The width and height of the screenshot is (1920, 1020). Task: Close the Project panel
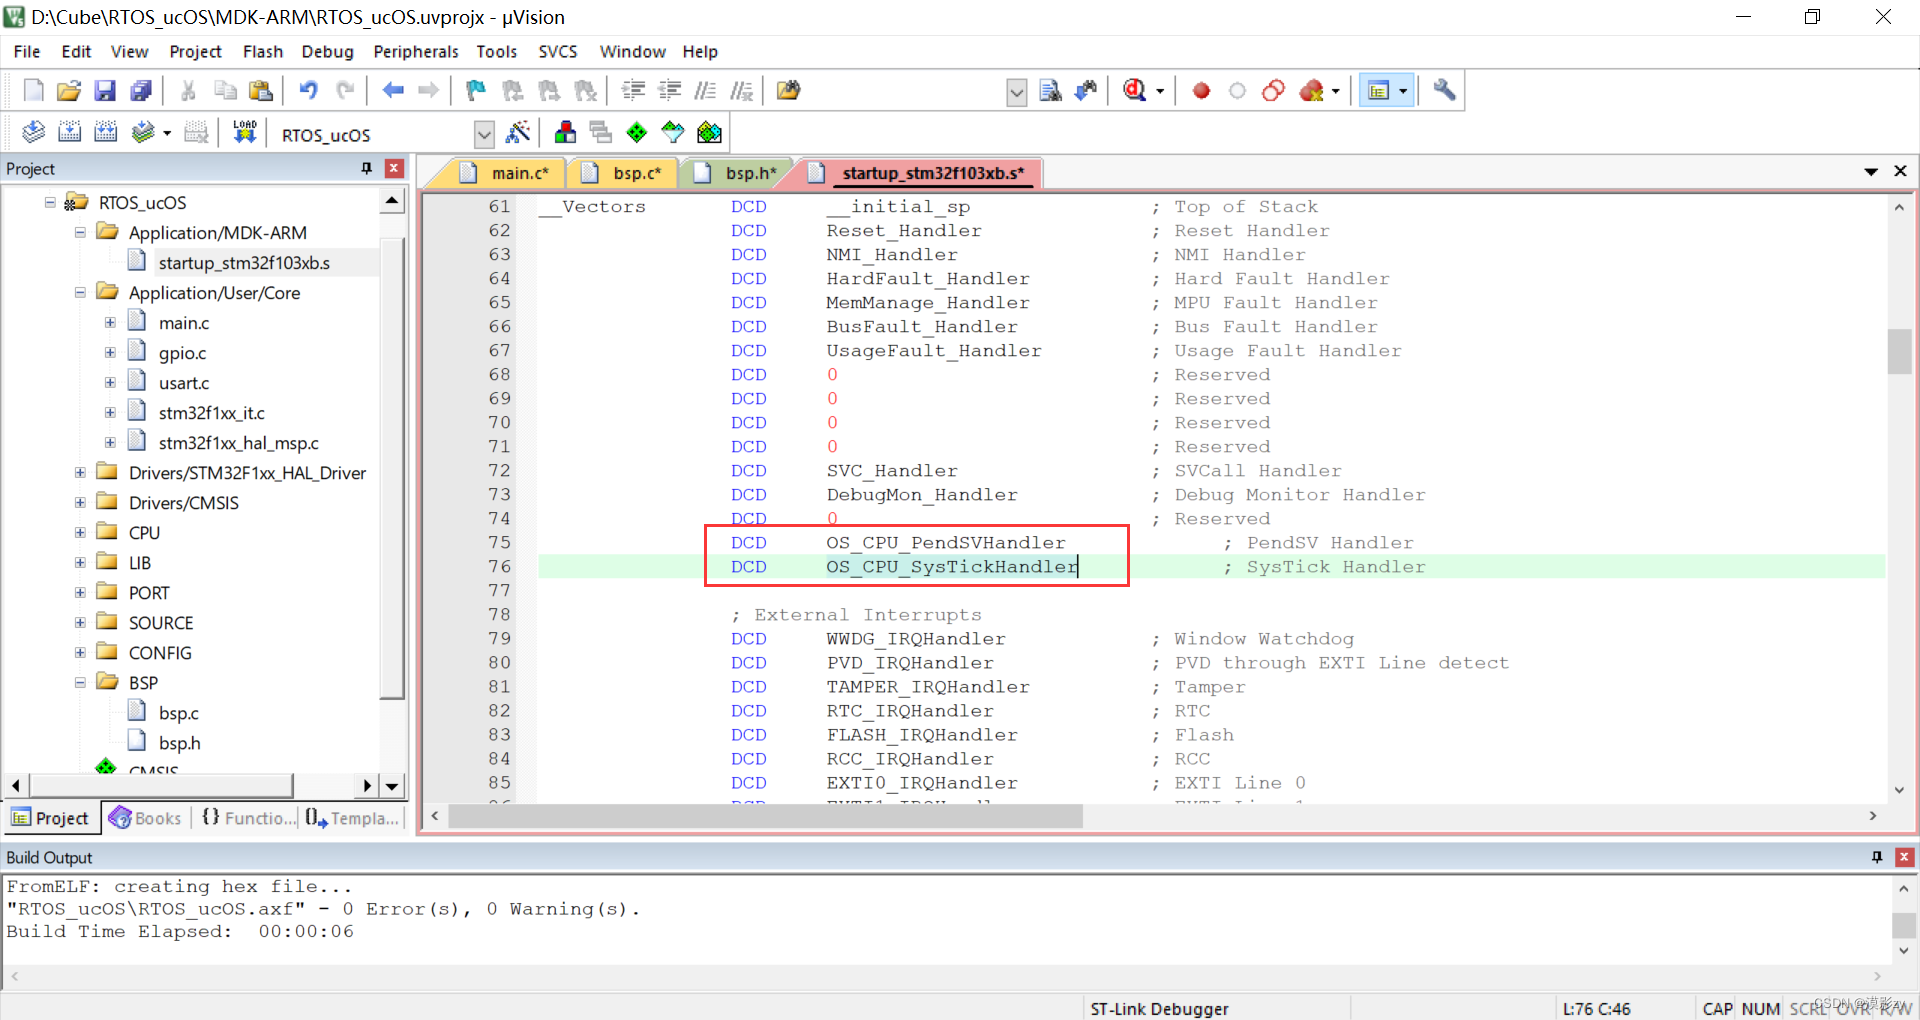pos(394,168)
